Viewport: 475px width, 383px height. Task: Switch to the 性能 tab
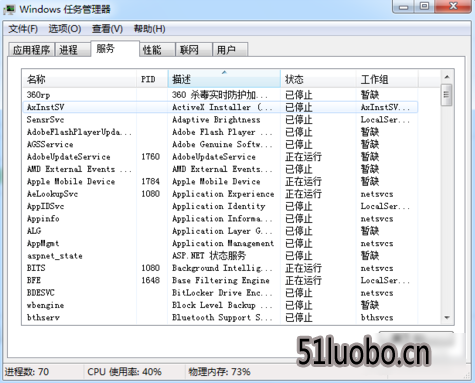[157, 50]
